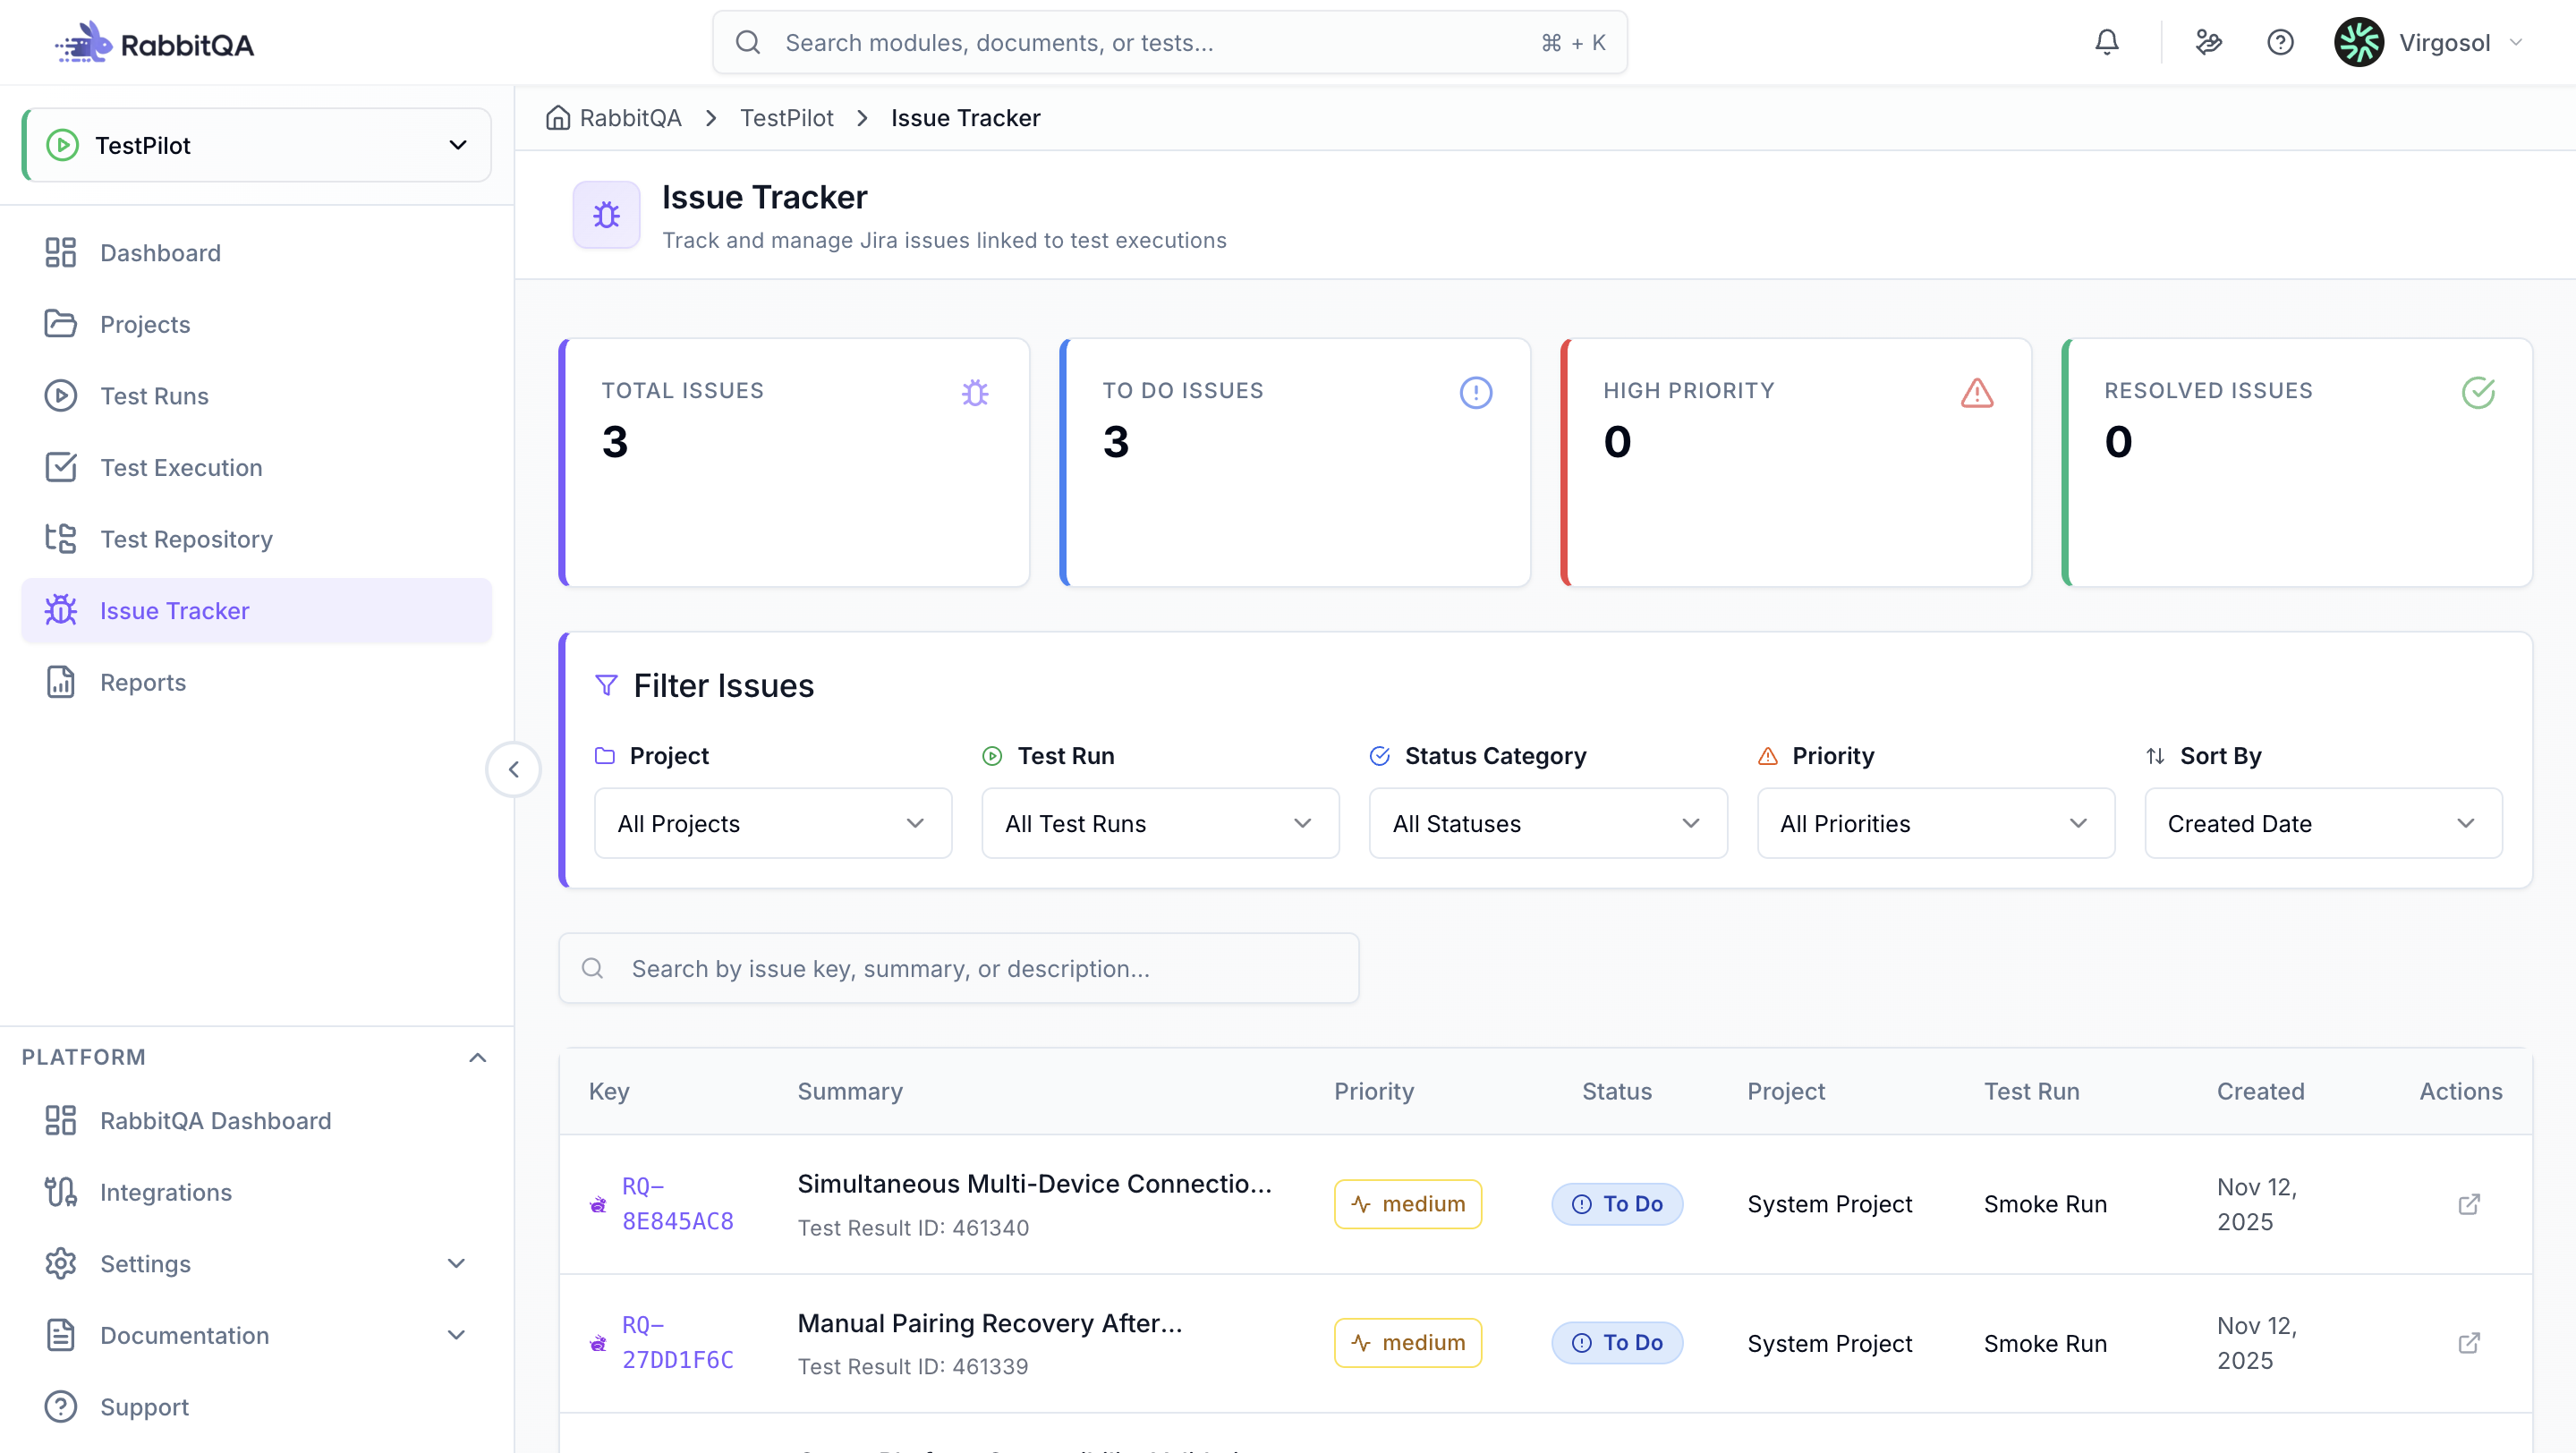Open Test Runs in sidebar

coord(257,396)
